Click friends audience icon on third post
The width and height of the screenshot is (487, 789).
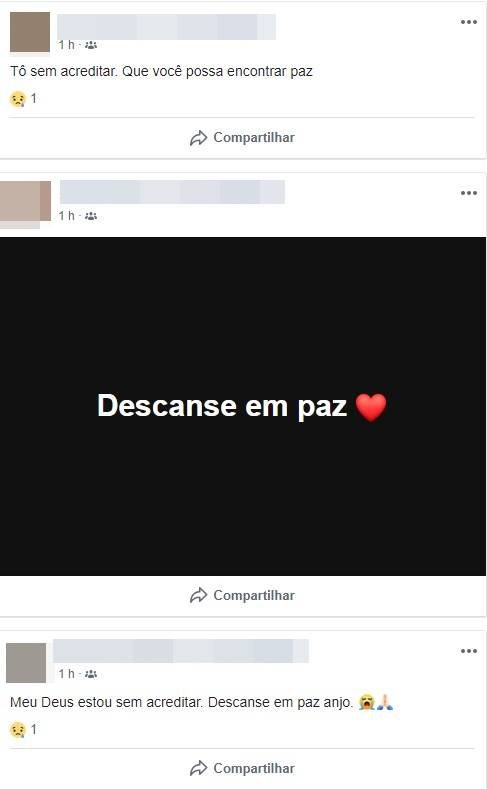pos(91,674)
